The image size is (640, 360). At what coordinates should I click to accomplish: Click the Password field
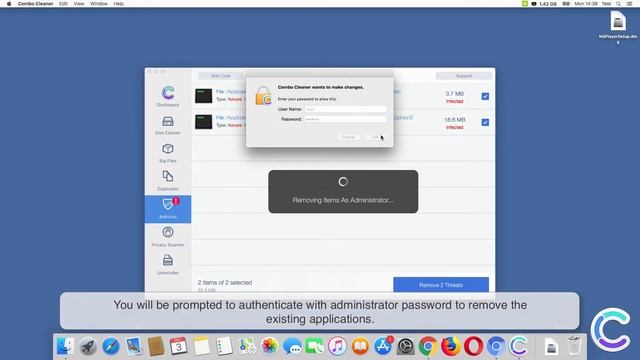pyautogui.click(x=345, y=119)
